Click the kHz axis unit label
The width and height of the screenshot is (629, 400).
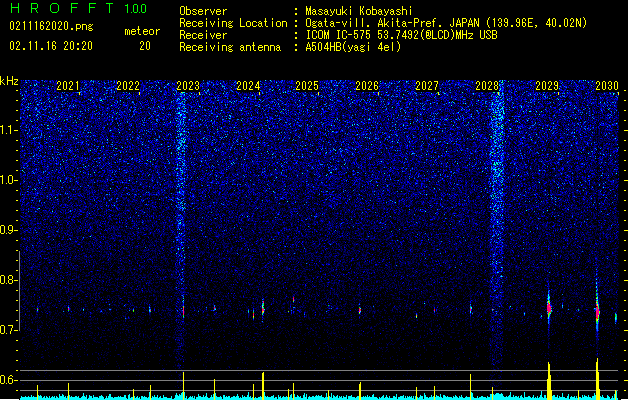point(9,81)
